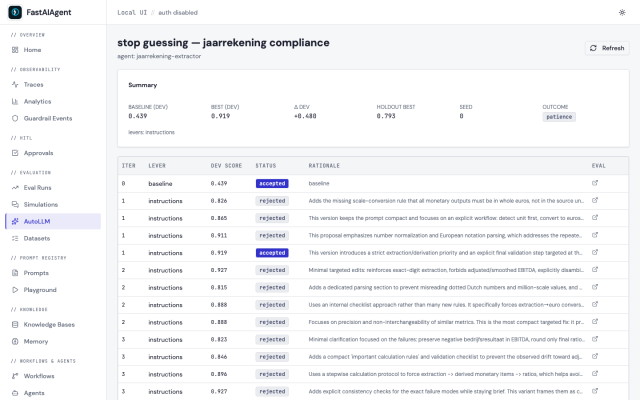This screenshot has width=640, height=400.
Task: Click the Playground play icon
Action: (x=15, y=290)
